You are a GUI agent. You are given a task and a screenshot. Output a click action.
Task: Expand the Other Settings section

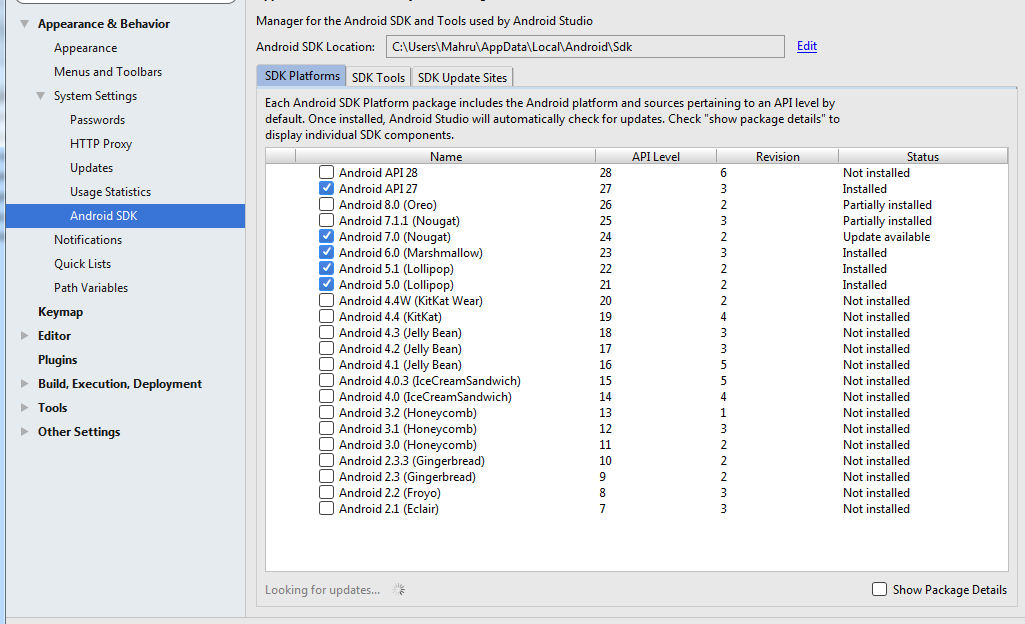[x=24, y=432]
